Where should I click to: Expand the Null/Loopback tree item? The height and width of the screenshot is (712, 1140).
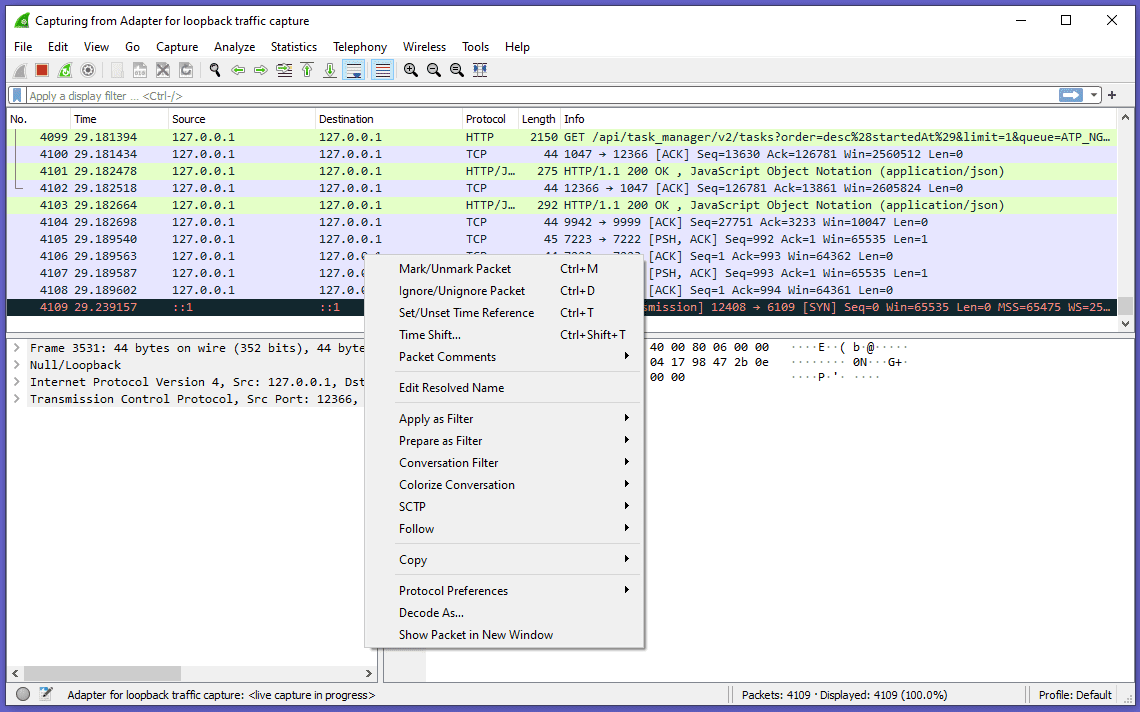click(x=17, y=365)
